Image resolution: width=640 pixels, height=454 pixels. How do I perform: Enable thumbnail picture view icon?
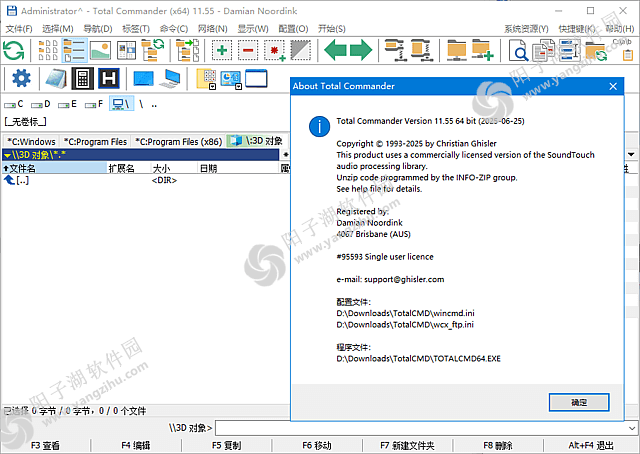(100, 51)
